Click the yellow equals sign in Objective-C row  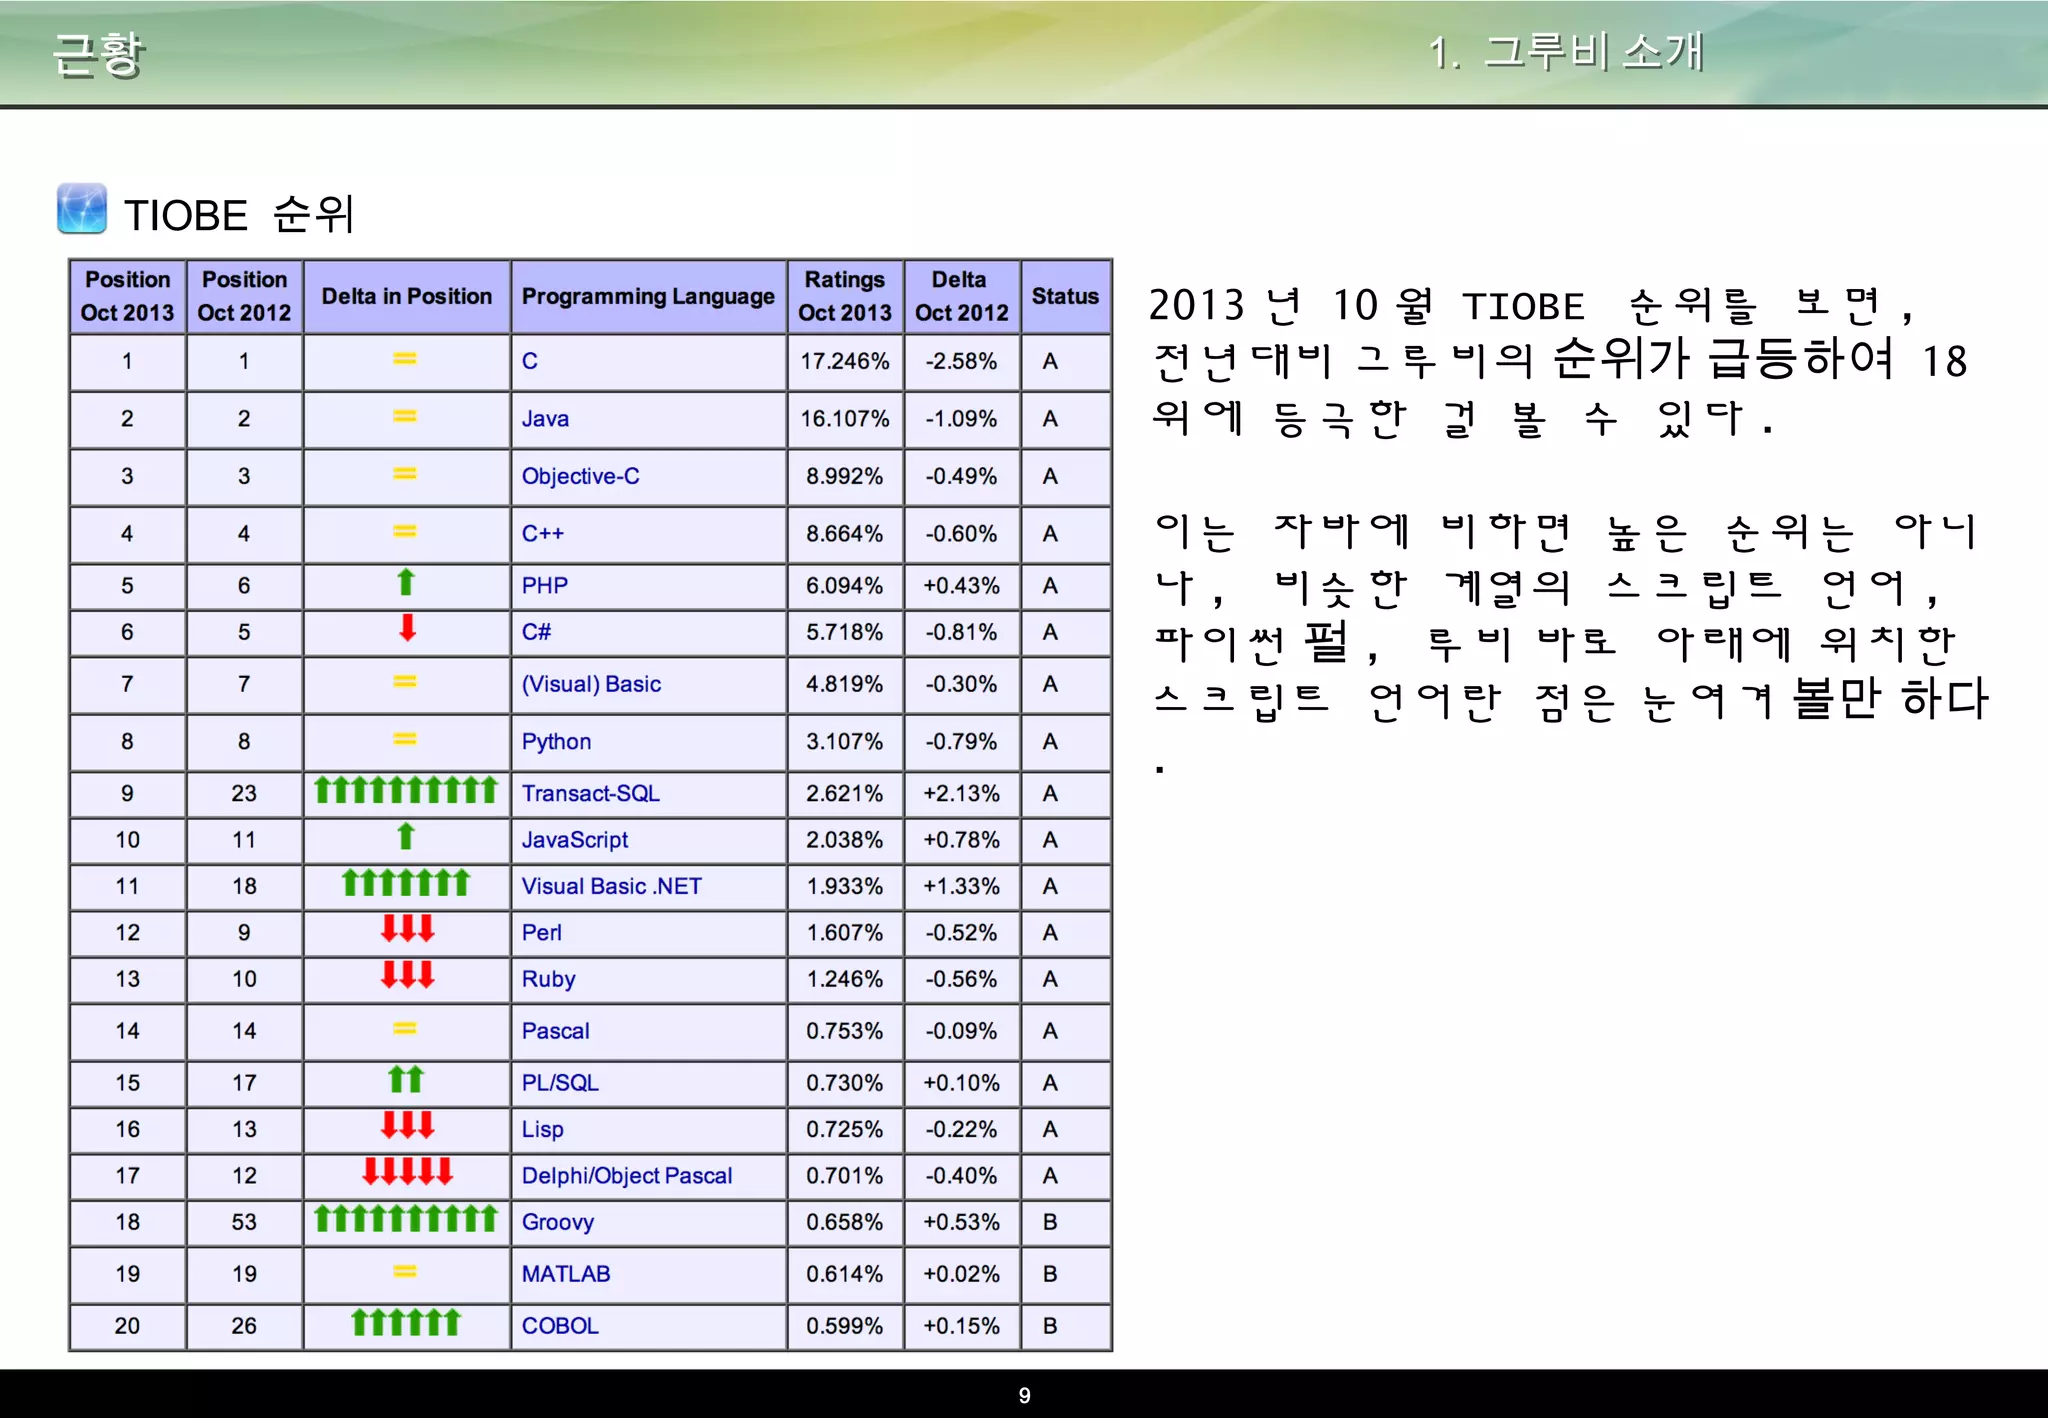click(405, 474)
